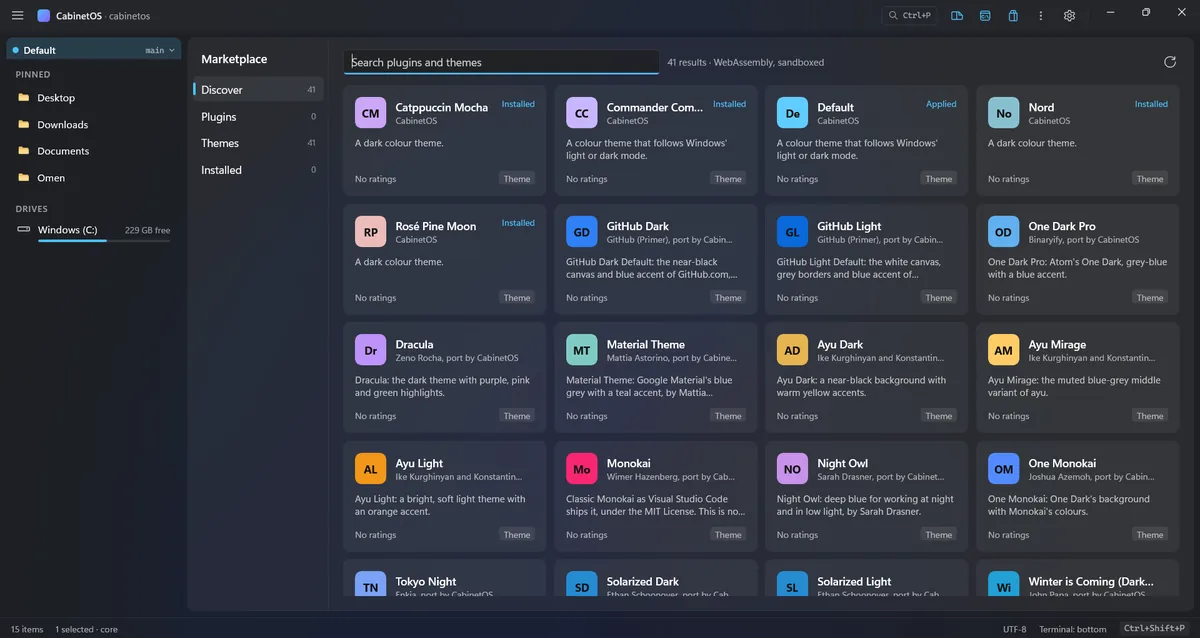The width and height of the screenshot is (1200, 638).
Task: Click the Tokyo Night TN icon
Action: [371, 584]
